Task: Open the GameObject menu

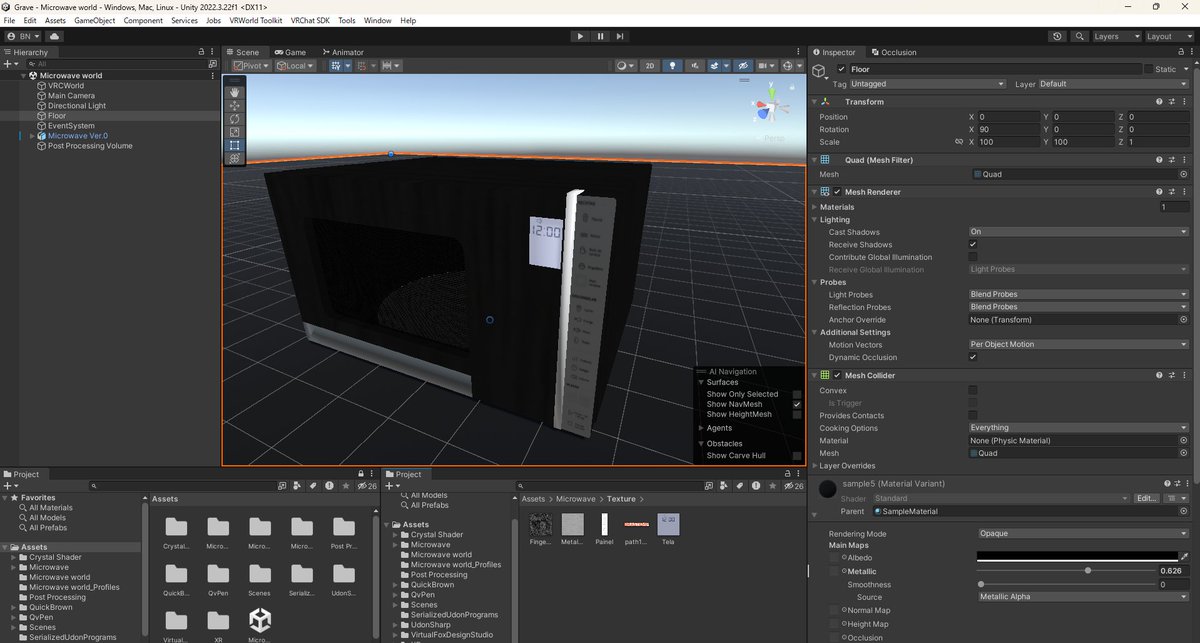Action: (x=95, y=20)
